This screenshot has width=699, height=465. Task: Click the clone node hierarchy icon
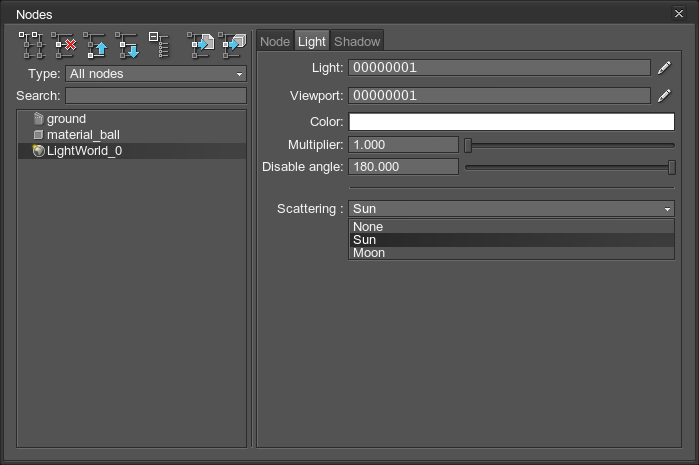[x=33, y=45]
